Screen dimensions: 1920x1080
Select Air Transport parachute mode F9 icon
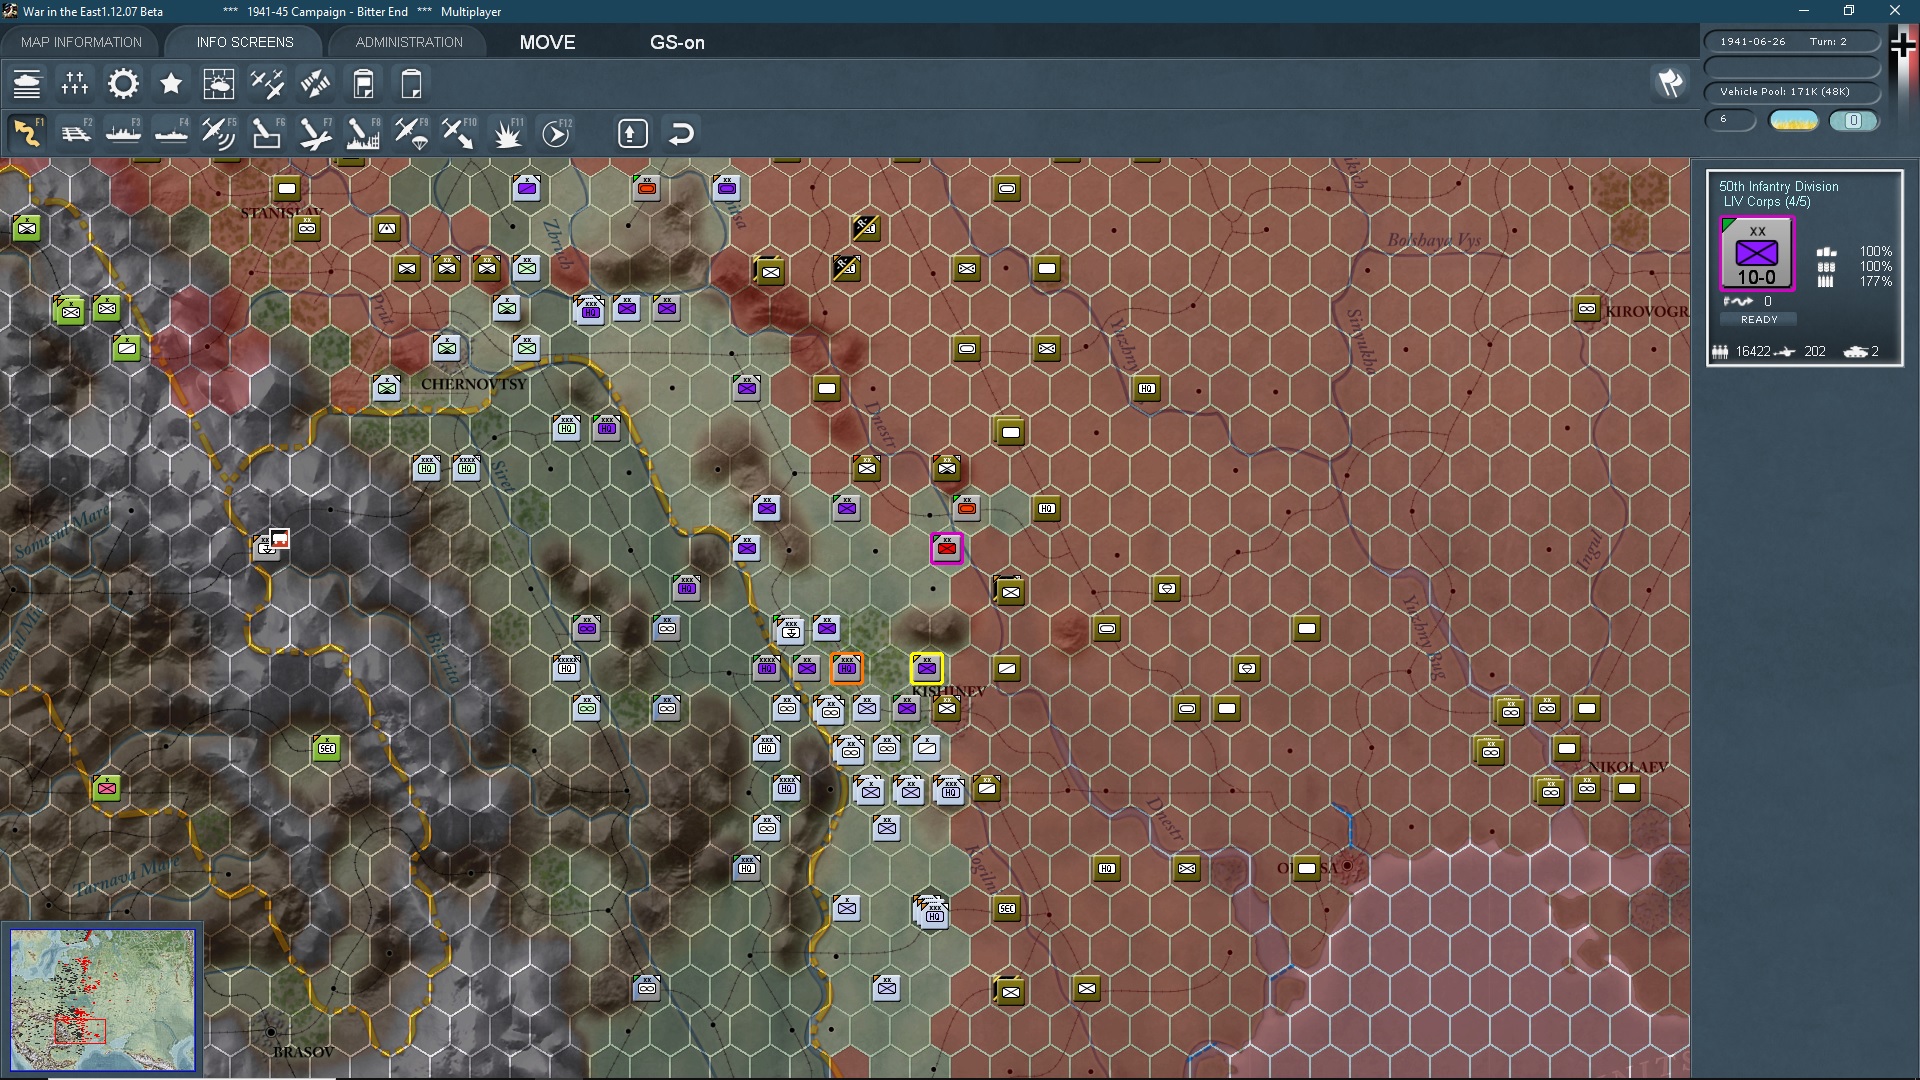tap(411, 133)
